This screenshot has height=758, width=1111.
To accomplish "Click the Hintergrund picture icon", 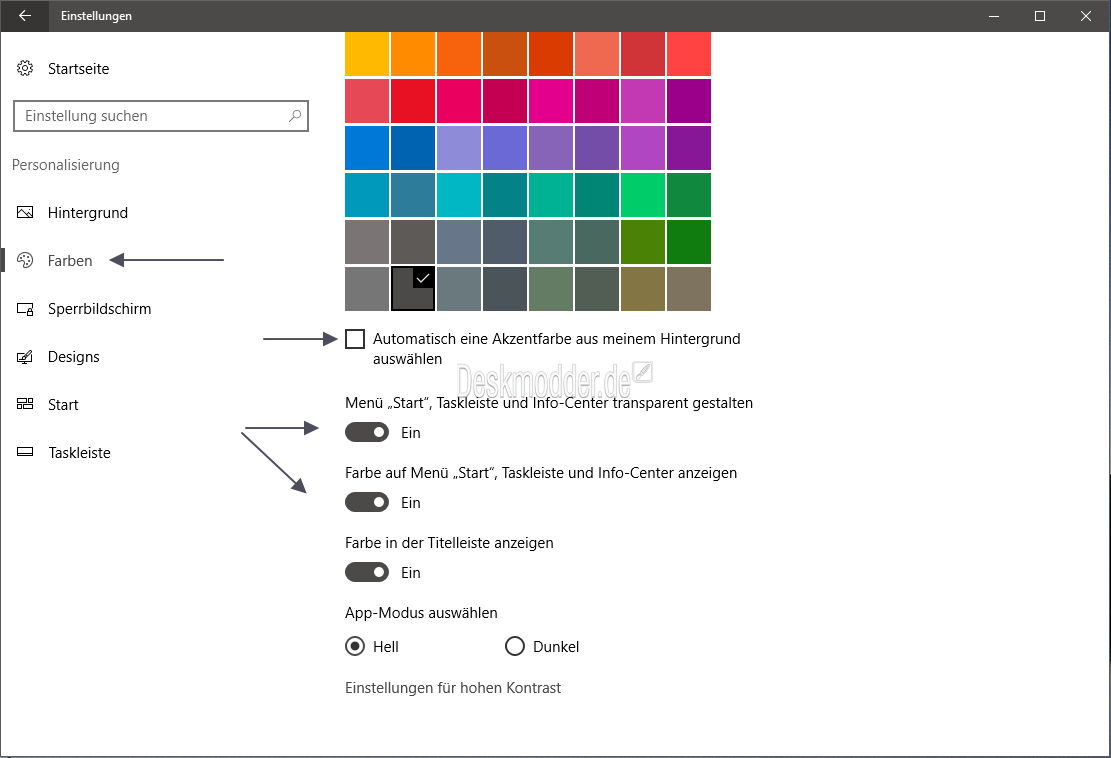I will coord(25,212).
